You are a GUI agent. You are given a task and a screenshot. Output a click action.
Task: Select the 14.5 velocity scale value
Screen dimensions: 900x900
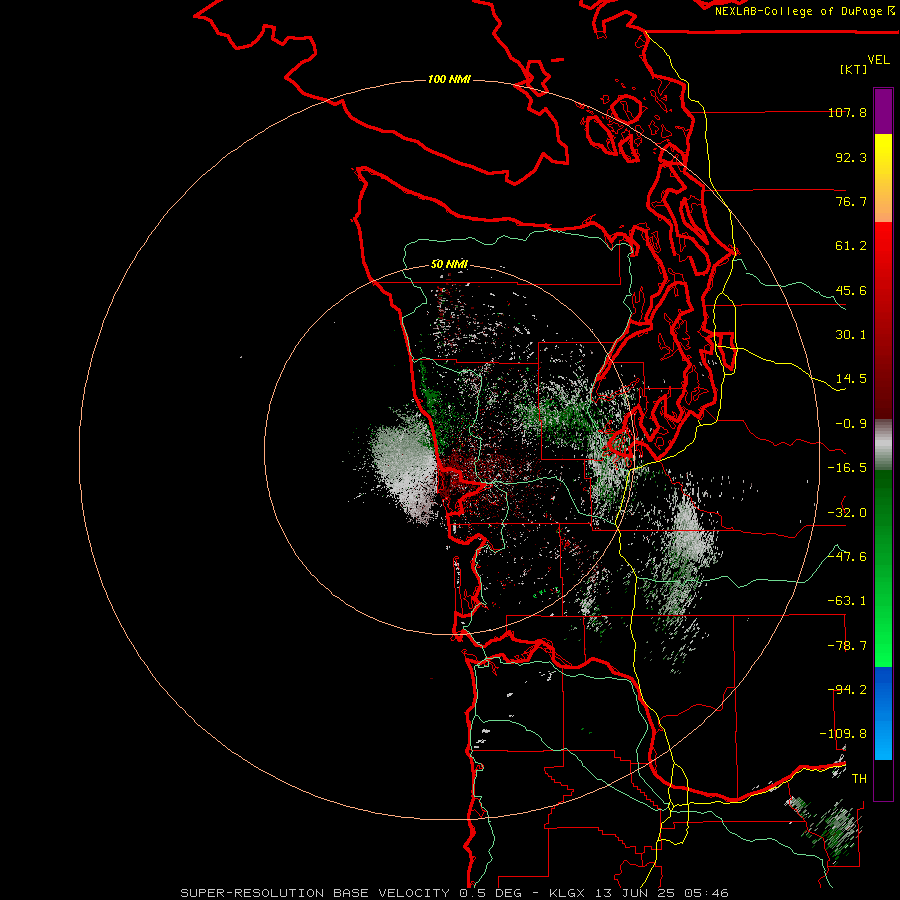[x=851, y=379]
